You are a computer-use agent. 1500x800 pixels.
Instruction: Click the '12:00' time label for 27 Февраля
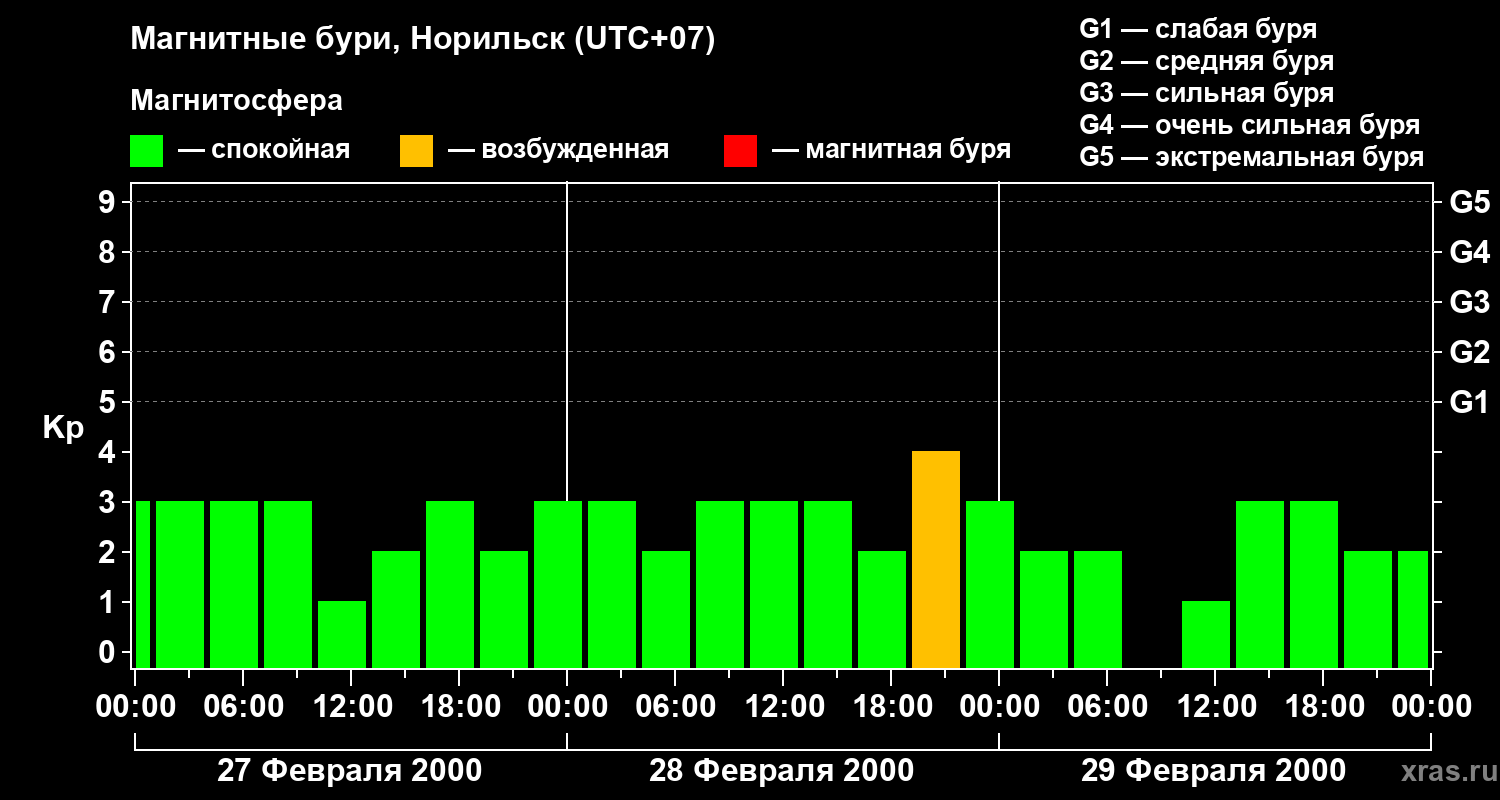click(x=351, y=707)
